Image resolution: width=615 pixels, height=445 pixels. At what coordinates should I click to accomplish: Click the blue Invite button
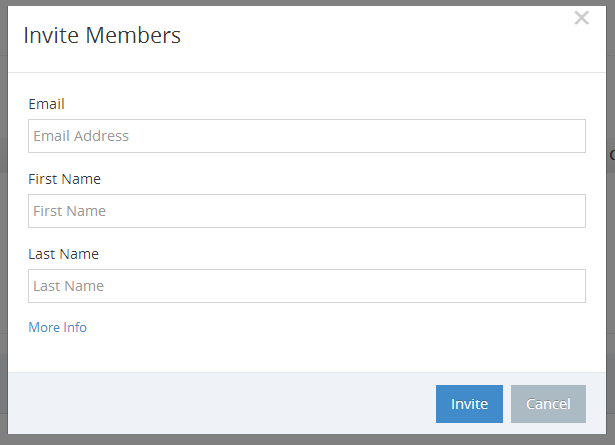pos(469,404)
